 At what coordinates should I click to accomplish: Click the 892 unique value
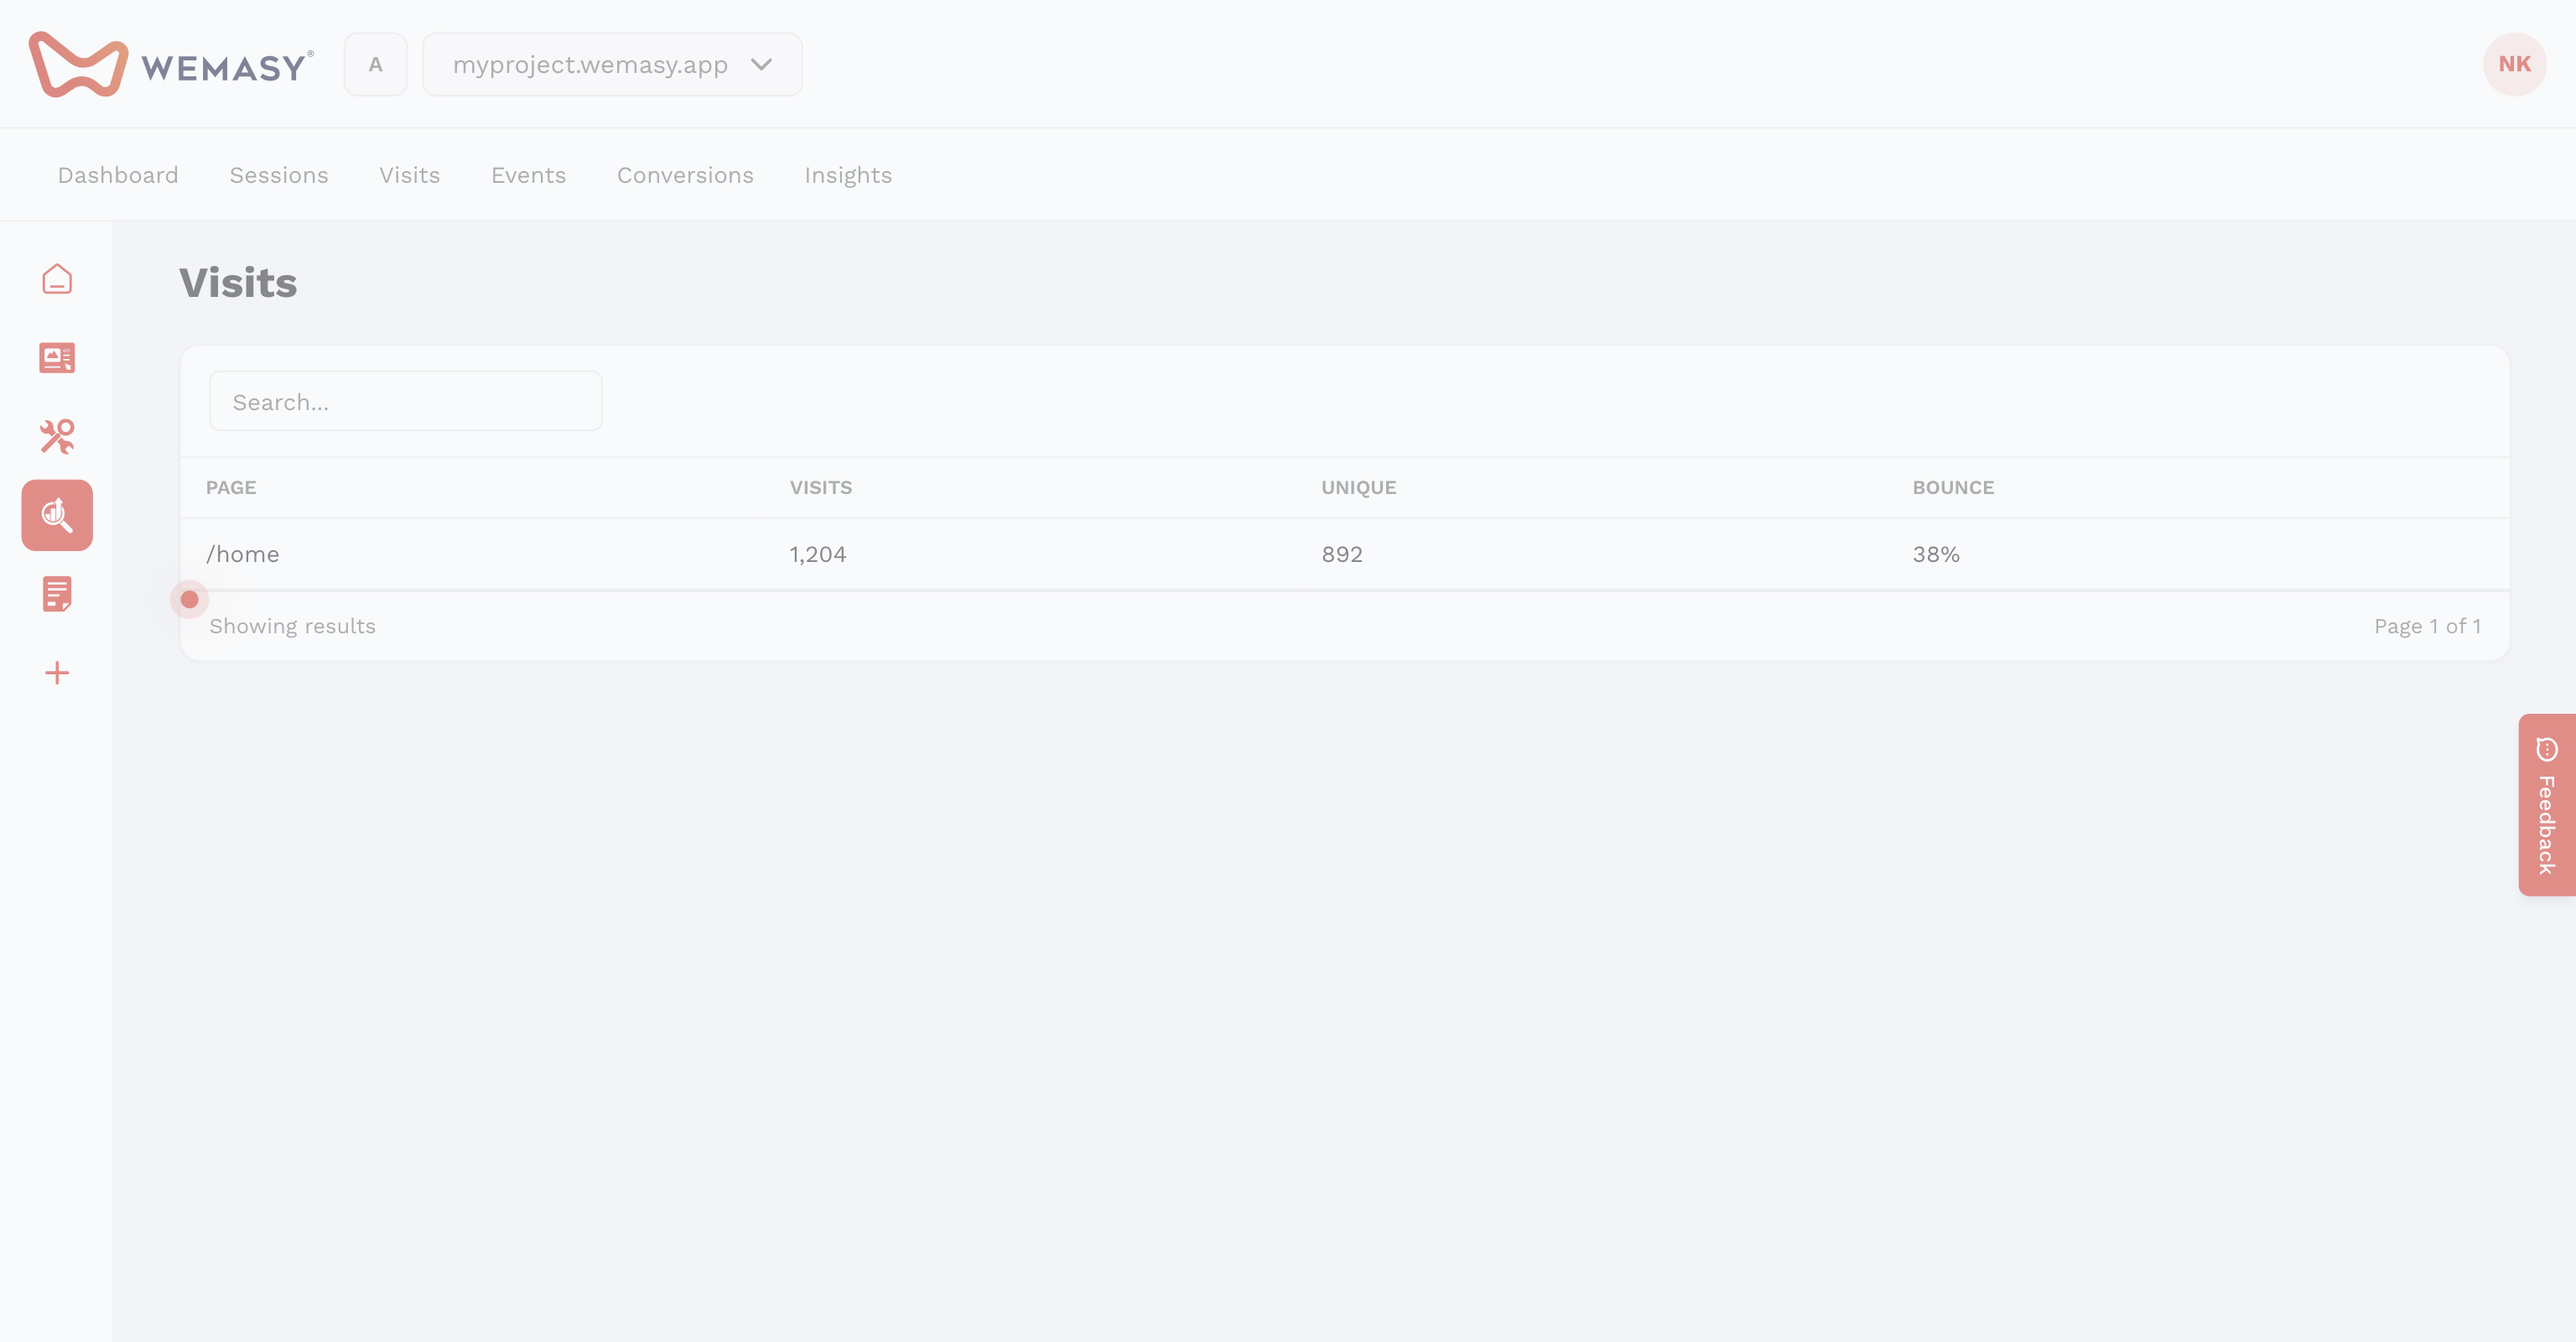pos(1342,554)
